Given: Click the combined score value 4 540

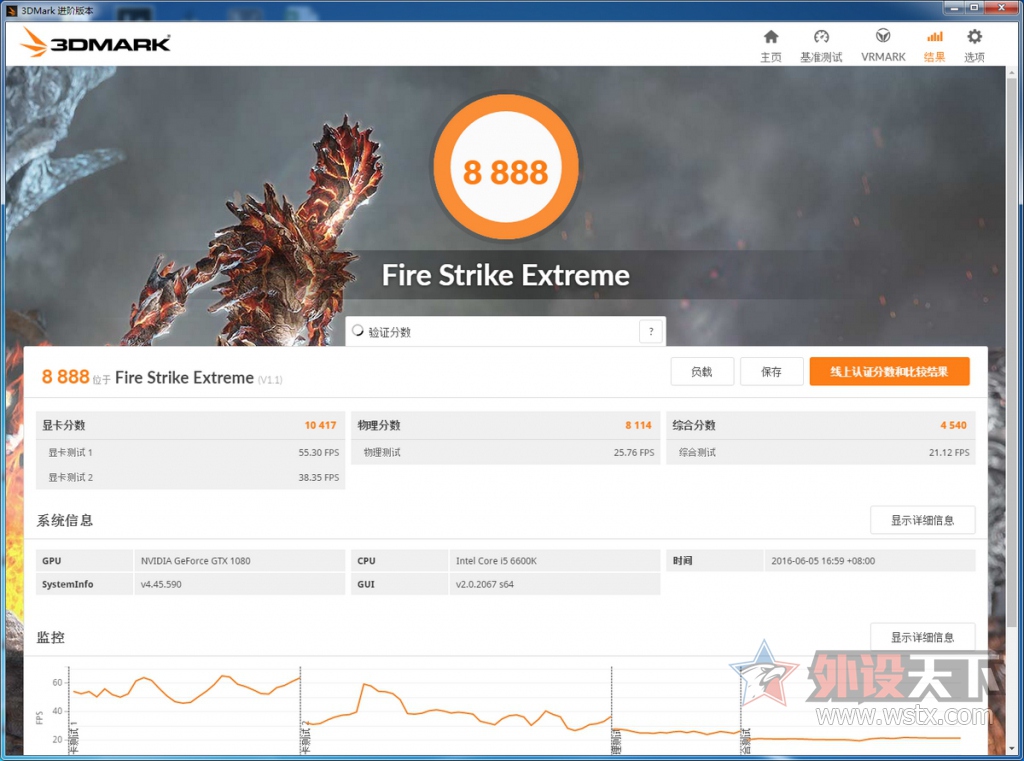Looking at the screenshot, I should [x=953, y=425].
